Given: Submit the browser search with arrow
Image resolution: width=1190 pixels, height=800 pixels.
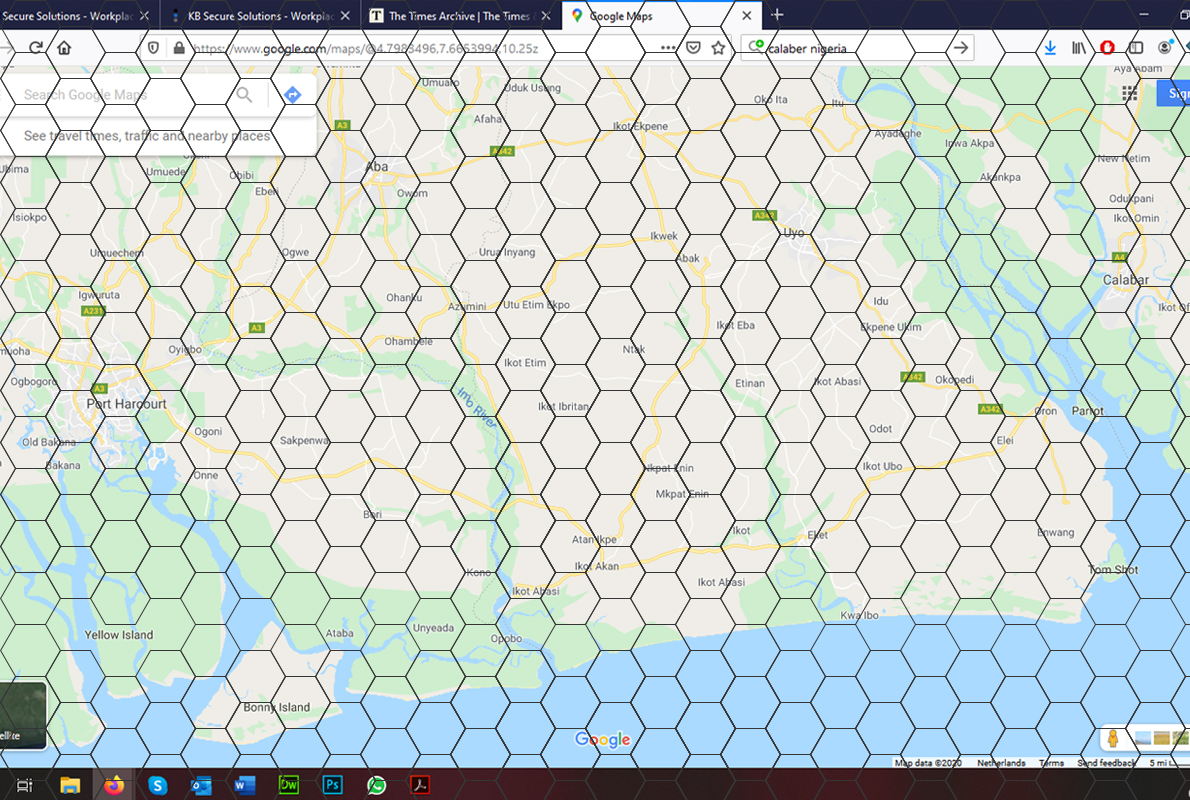Looking at the screenshot, I should coord(961,48).
